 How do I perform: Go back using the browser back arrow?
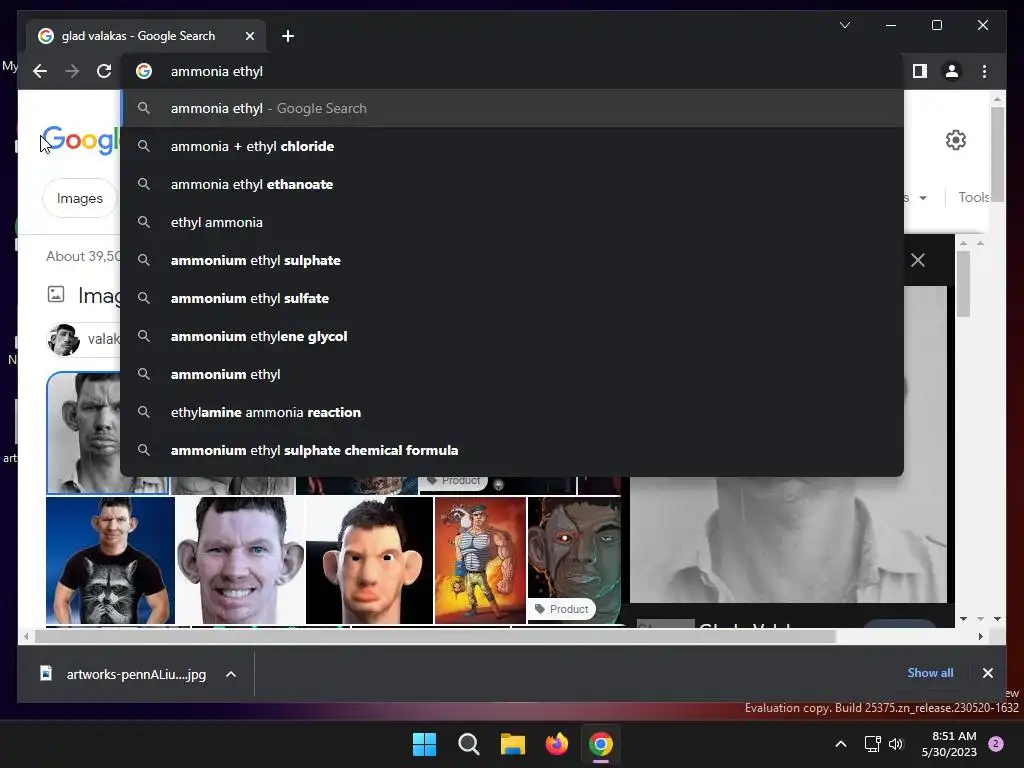tap(40, 71)
